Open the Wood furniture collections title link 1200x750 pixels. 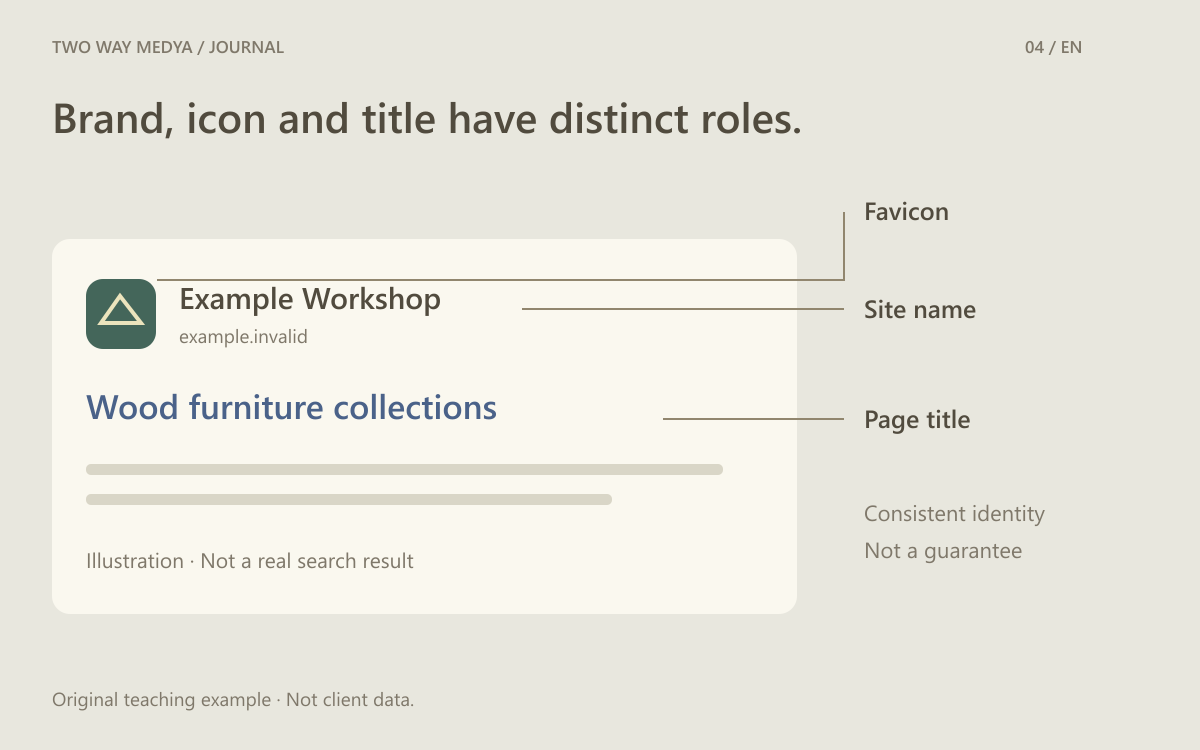click(x=291, y=408)
